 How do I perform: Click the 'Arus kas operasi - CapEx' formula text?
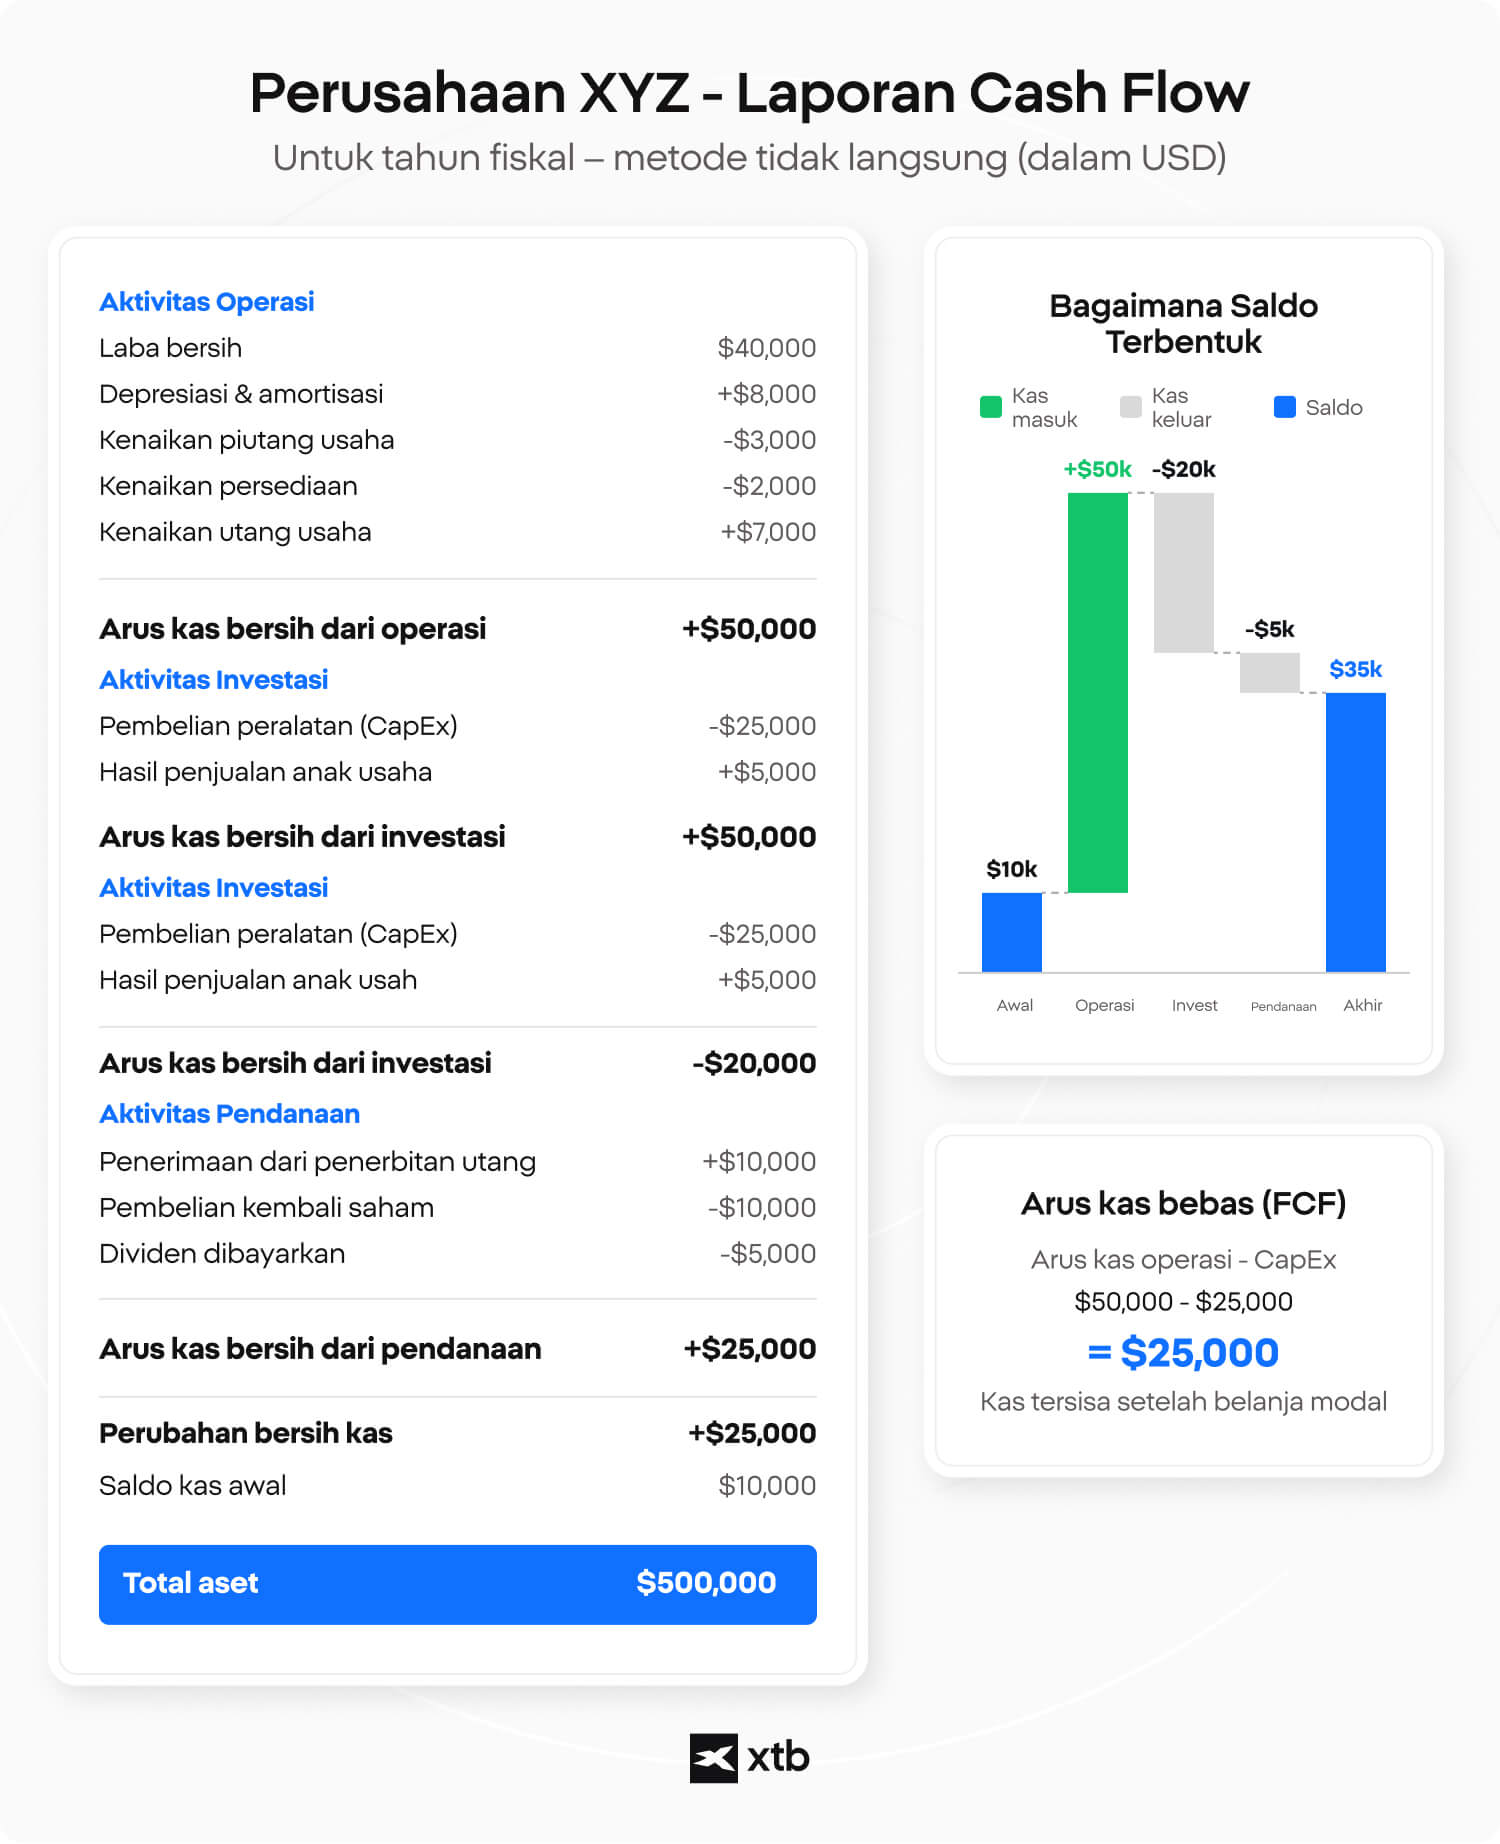(1184, 1260)
